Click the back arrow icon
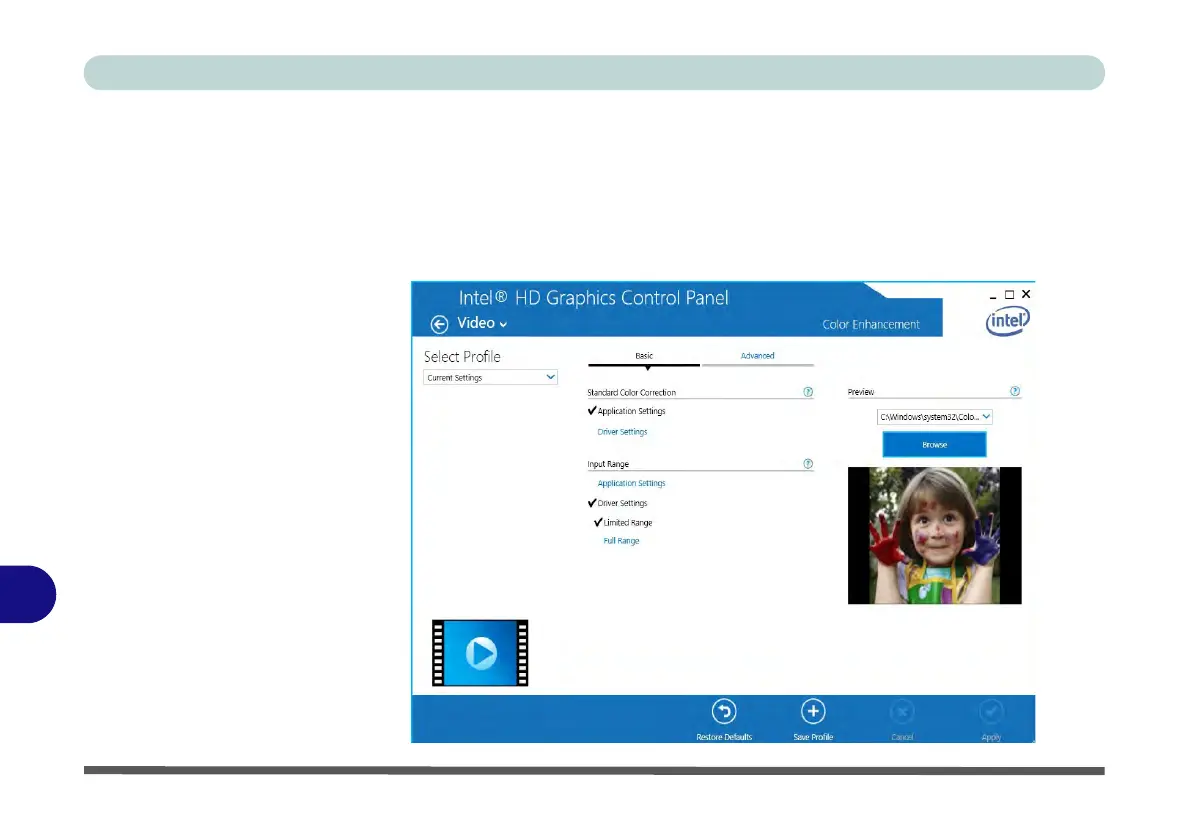This screenshot has width=1190, height=838. click(x=439, y=324)
